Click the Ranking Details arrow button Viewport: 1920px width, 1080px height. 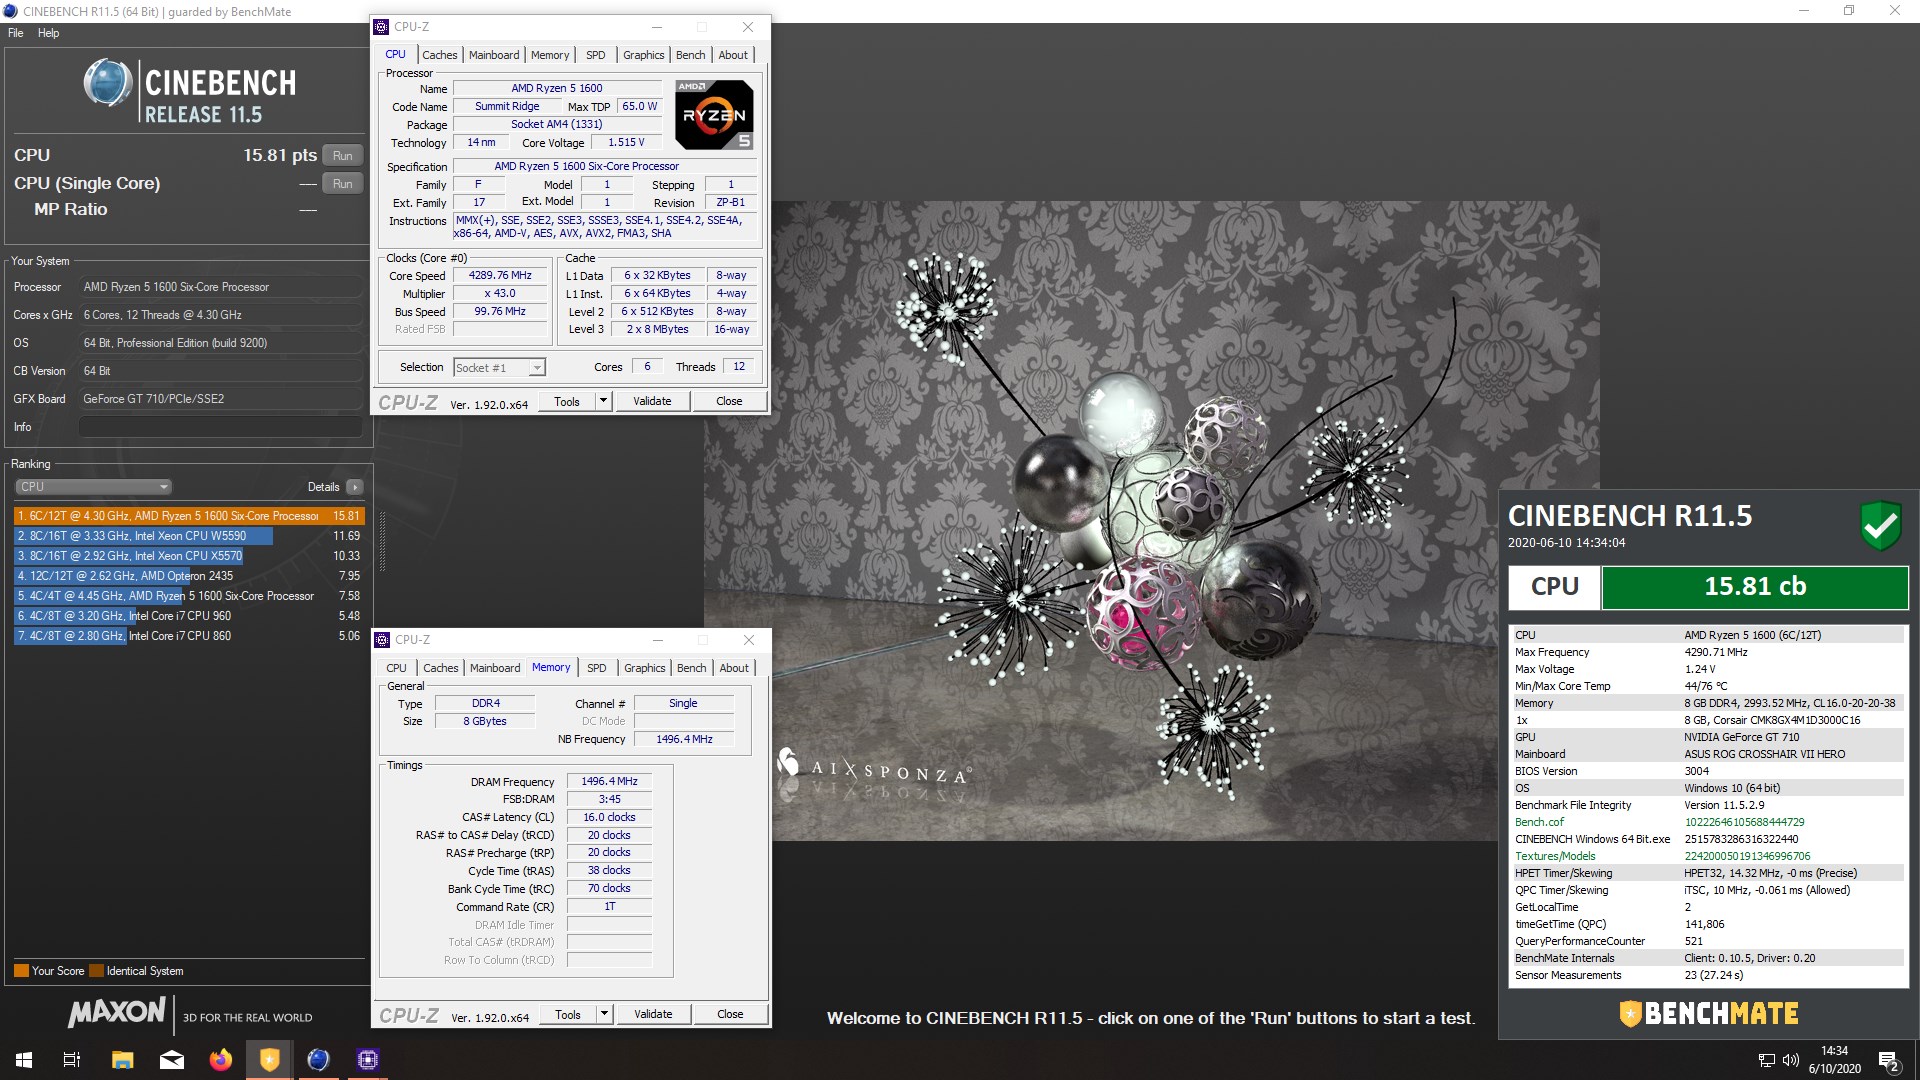pyautogui.click(x=355, y=487)
